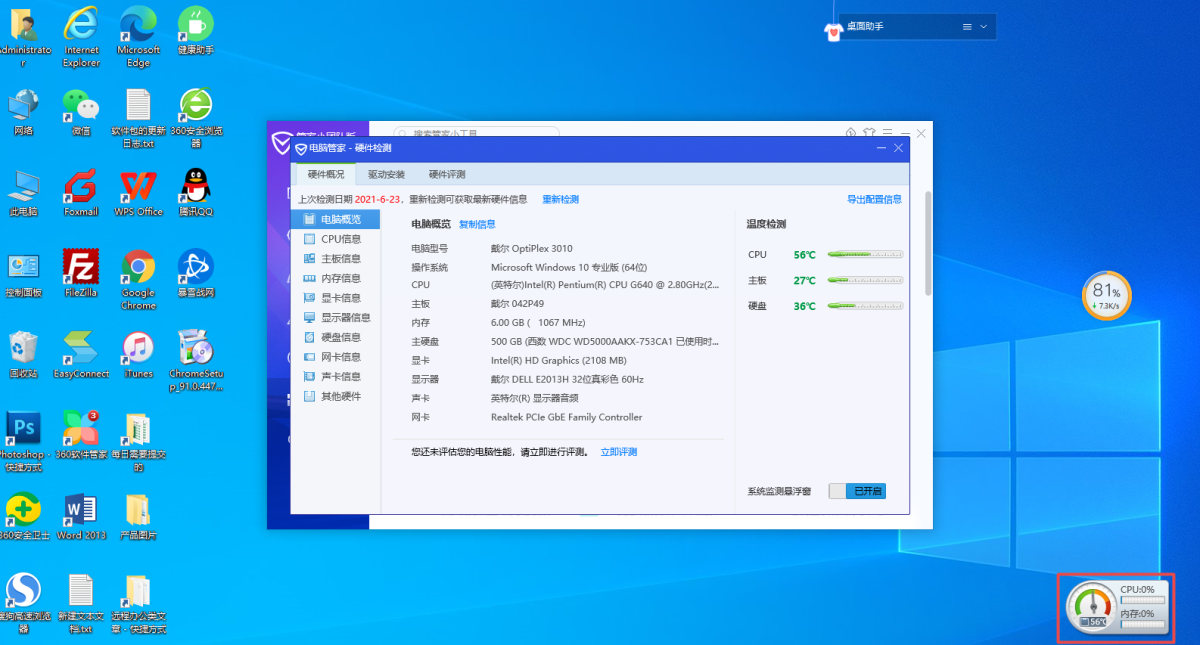
Task: Select the Photoshop shortcut desktop icon
Action: (24, 441)
